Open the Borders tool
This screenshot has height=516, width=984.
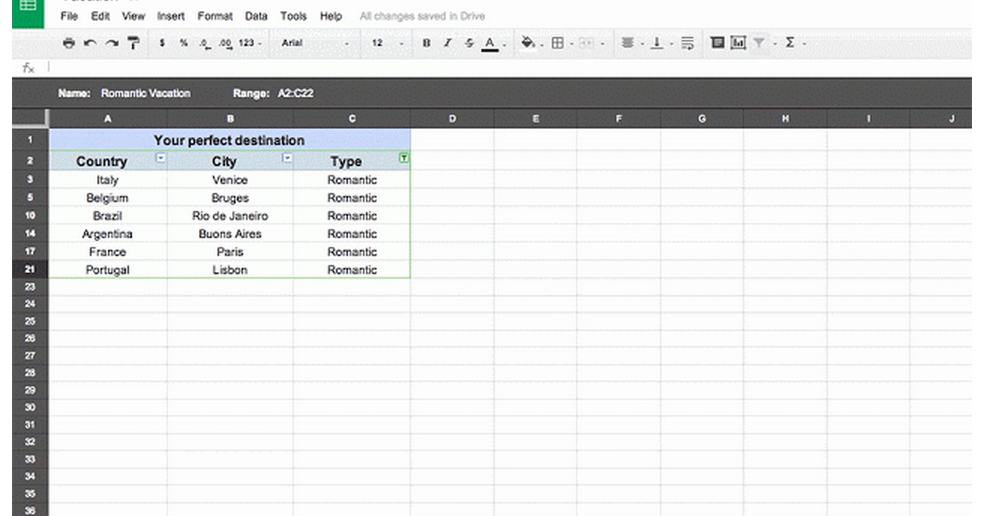(557, 43)
